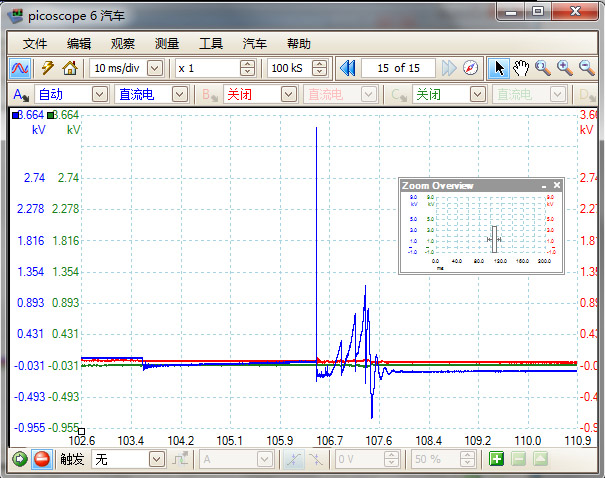
Task: Go to next buffer with double right arrows
Action: click(x=449, y=68)
